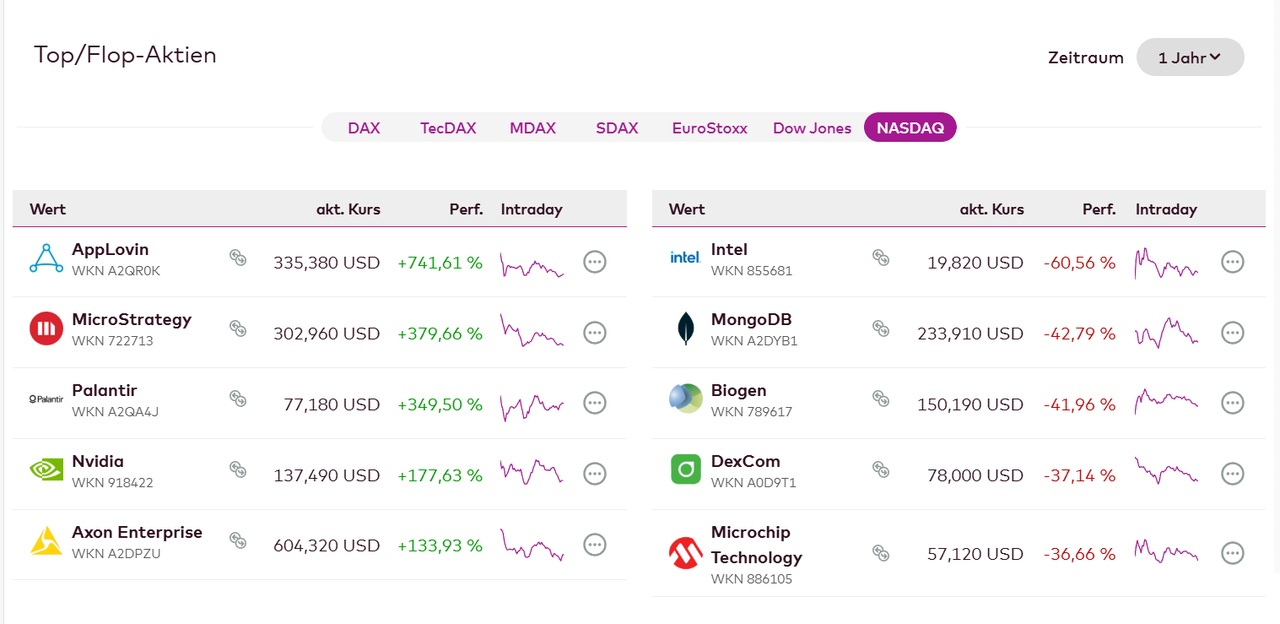Select the NASDAQ tab
The width and height of the screenshot is (1280, 624).
[910, 128]
